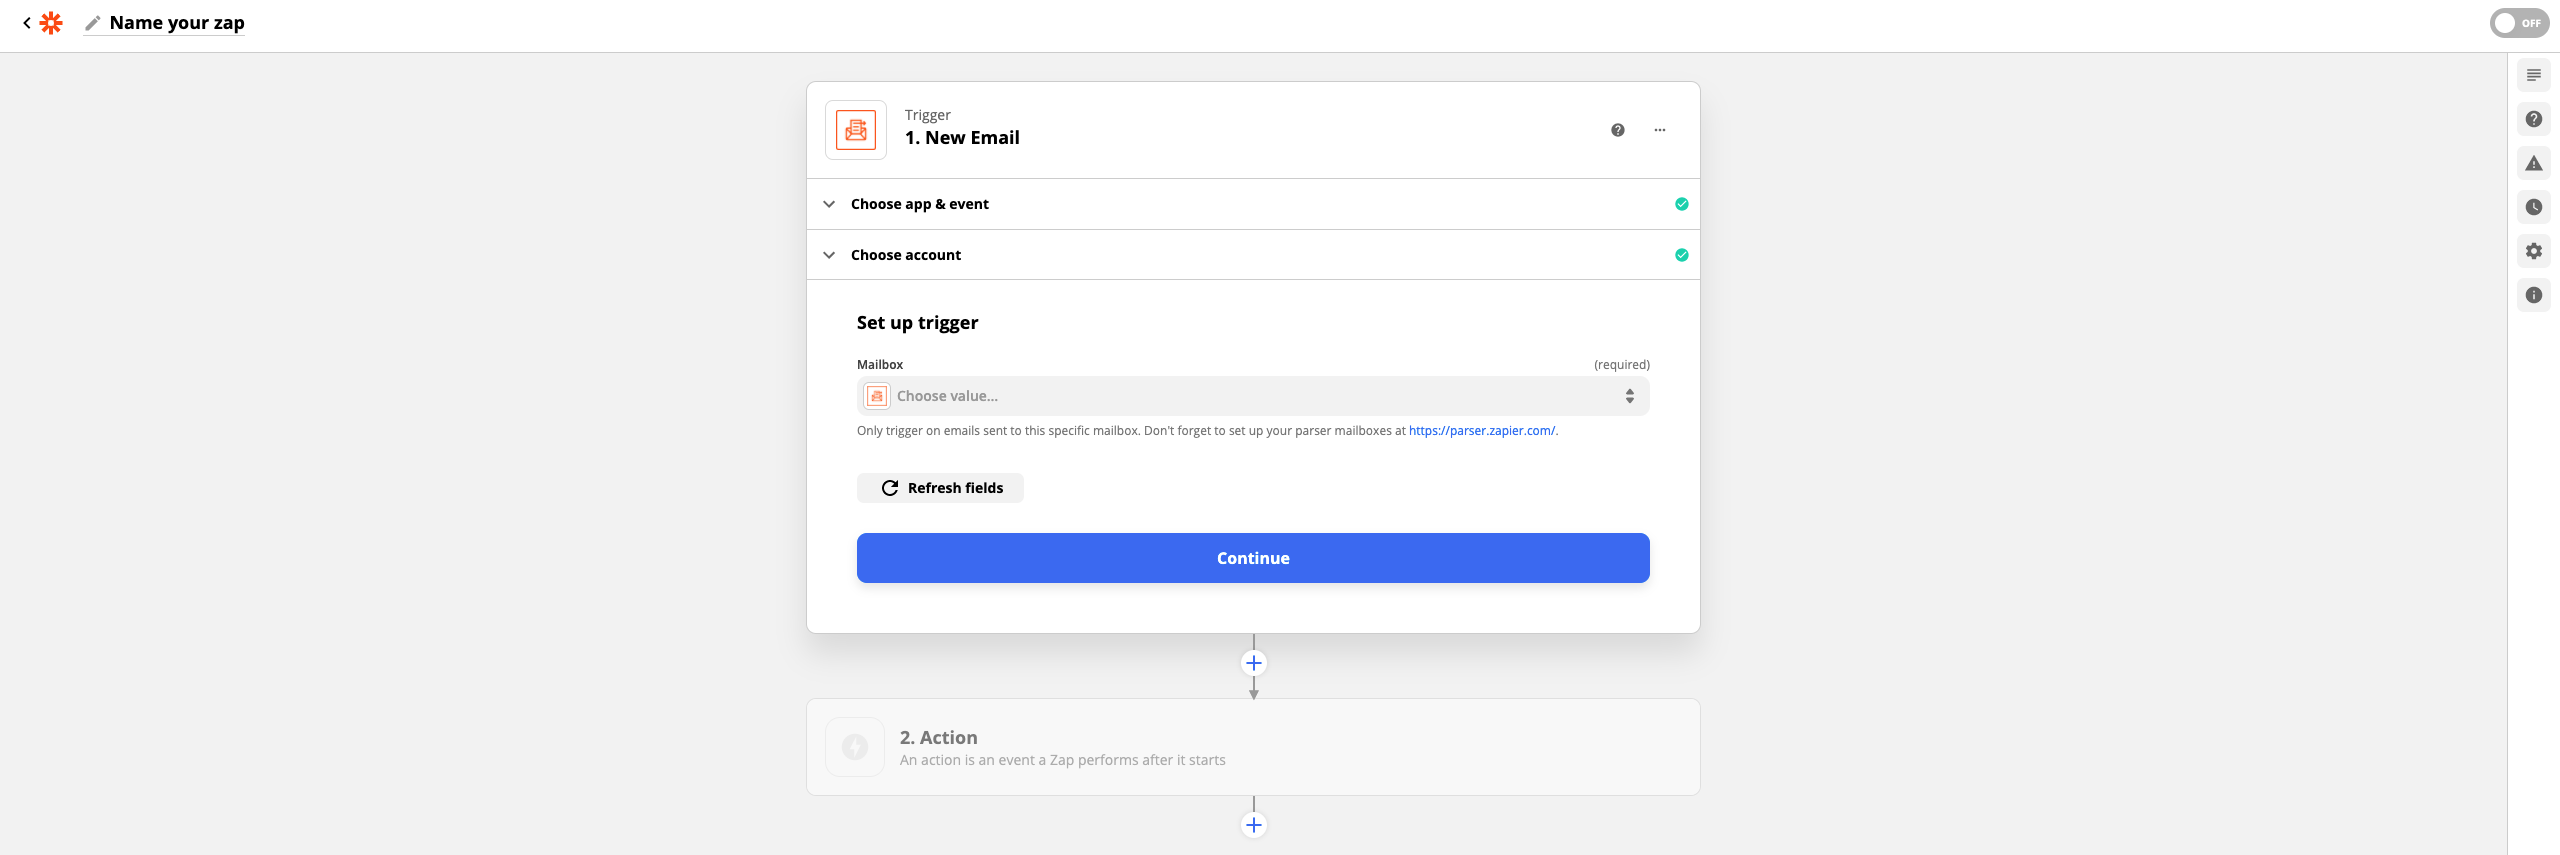Open trigger three-dot options menu
This screenshot has height=855, width=2560.
pyautogui.click(x=1660, y=130)
